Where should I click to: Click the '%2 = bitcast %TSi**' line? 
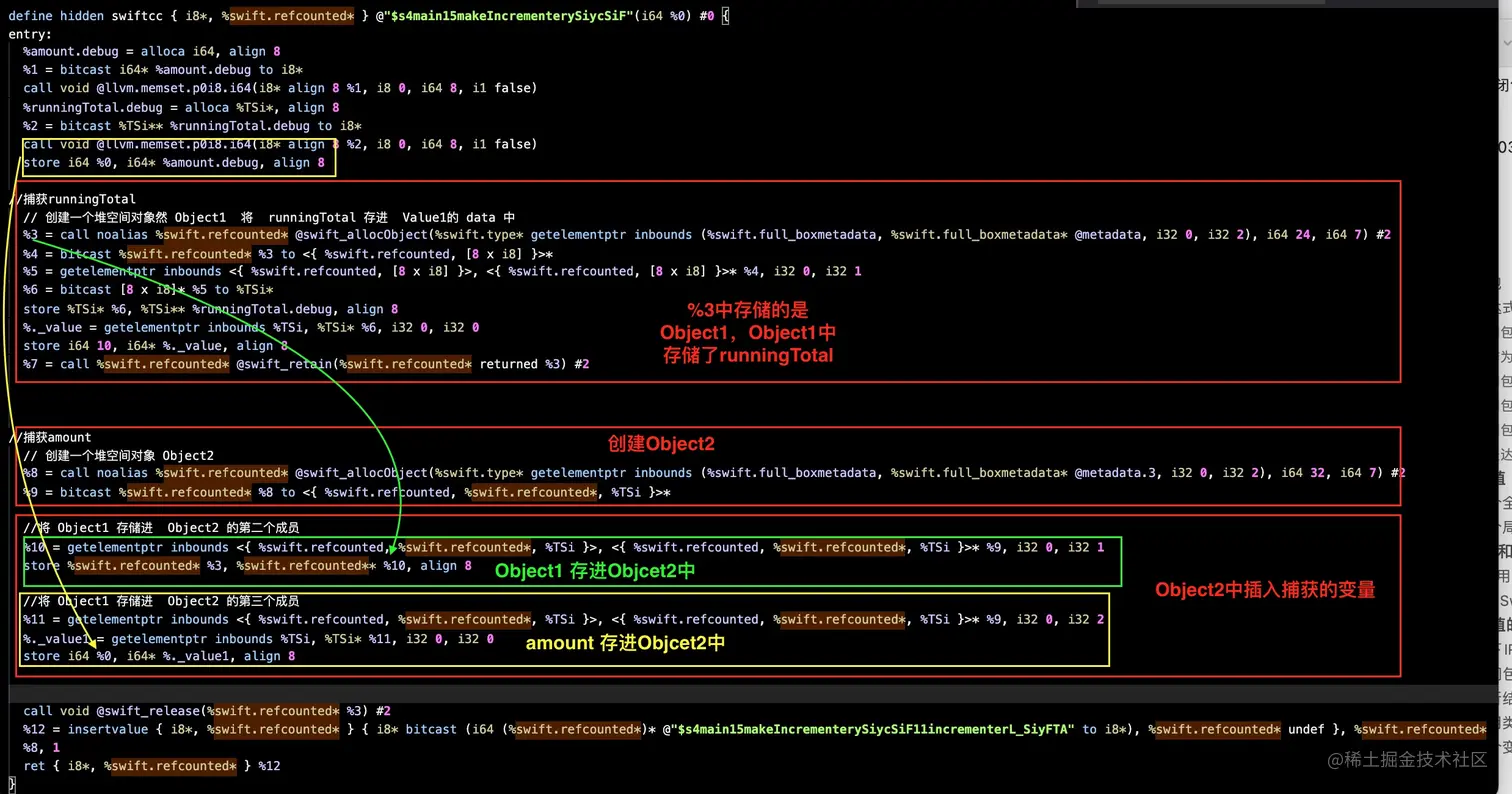192,126
